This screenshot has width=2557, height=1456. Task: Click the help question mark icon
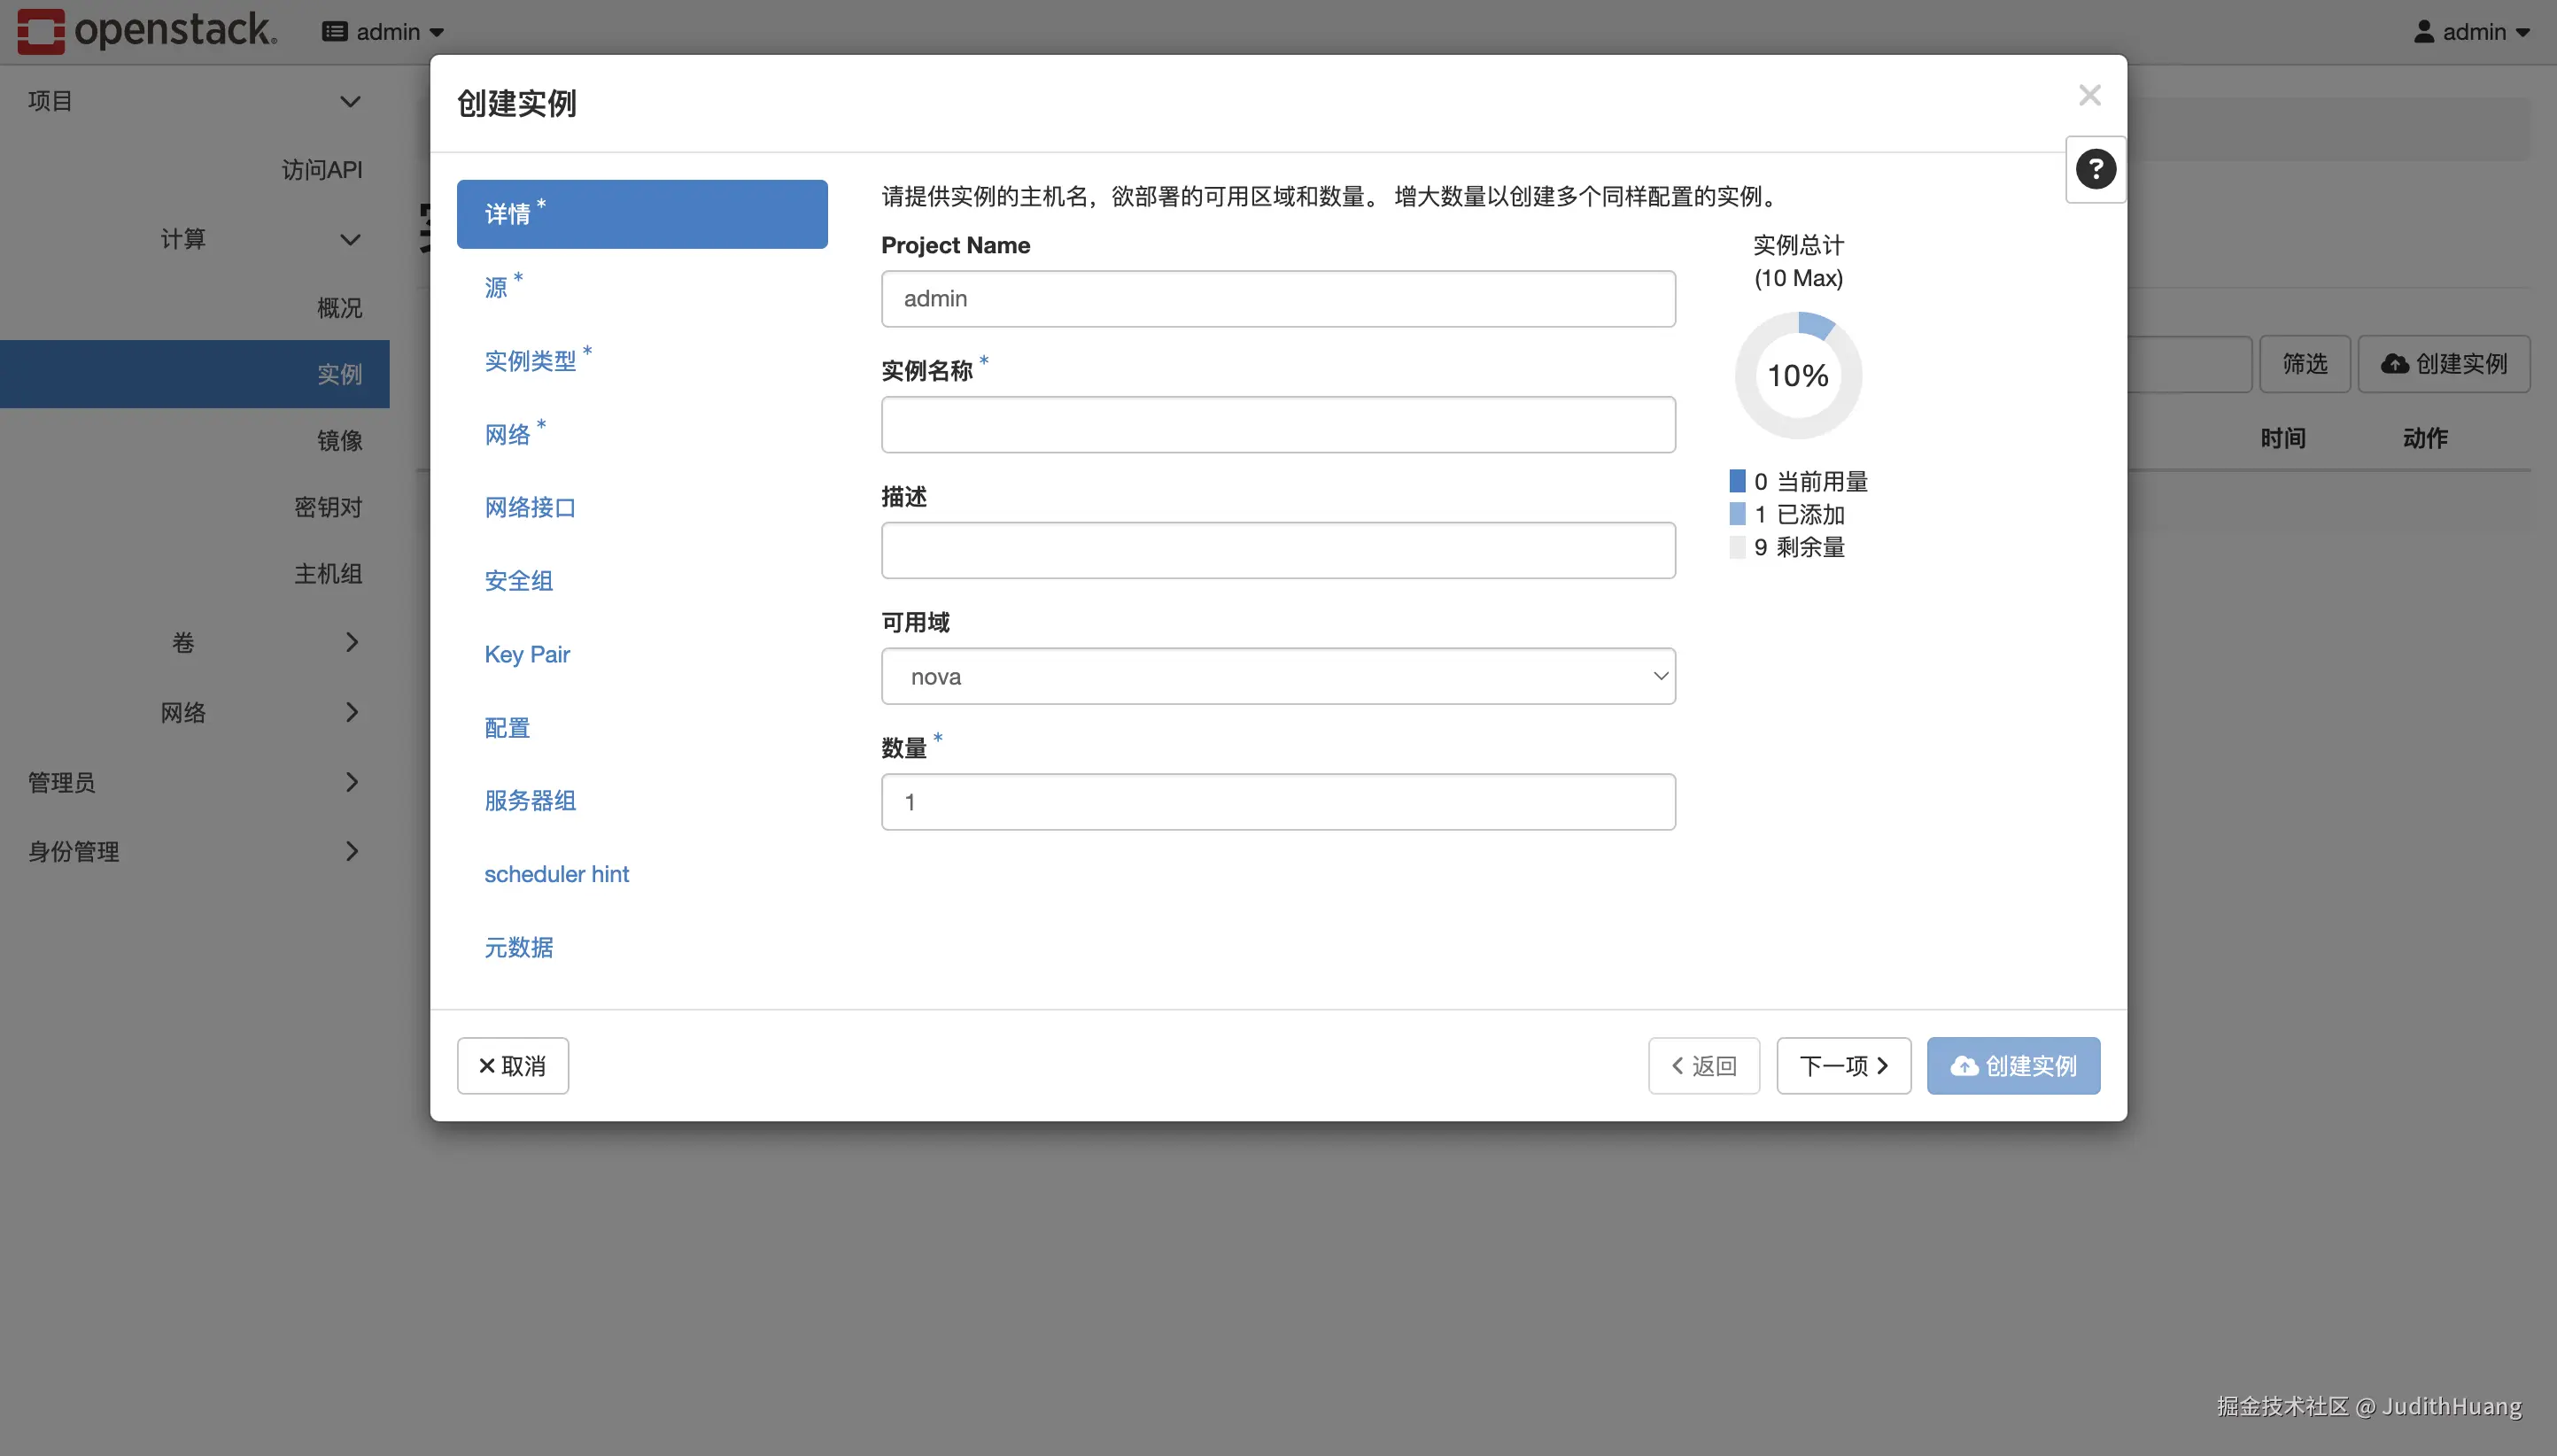coord(2095,169)
